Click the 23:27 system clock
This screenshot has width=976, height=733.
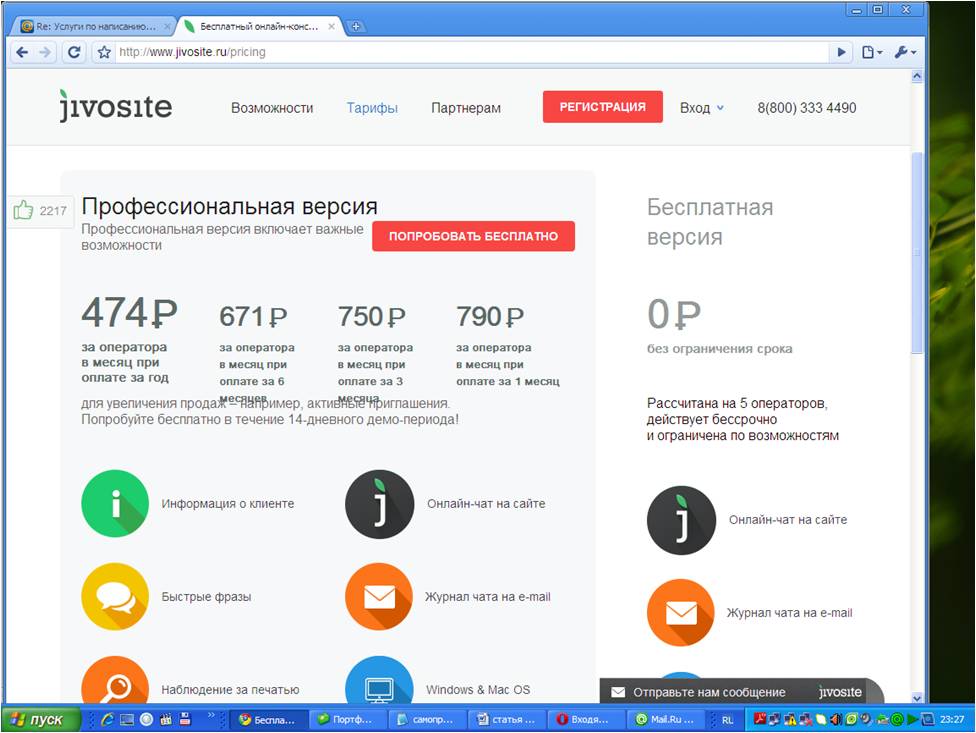click(x=952, y=719)
